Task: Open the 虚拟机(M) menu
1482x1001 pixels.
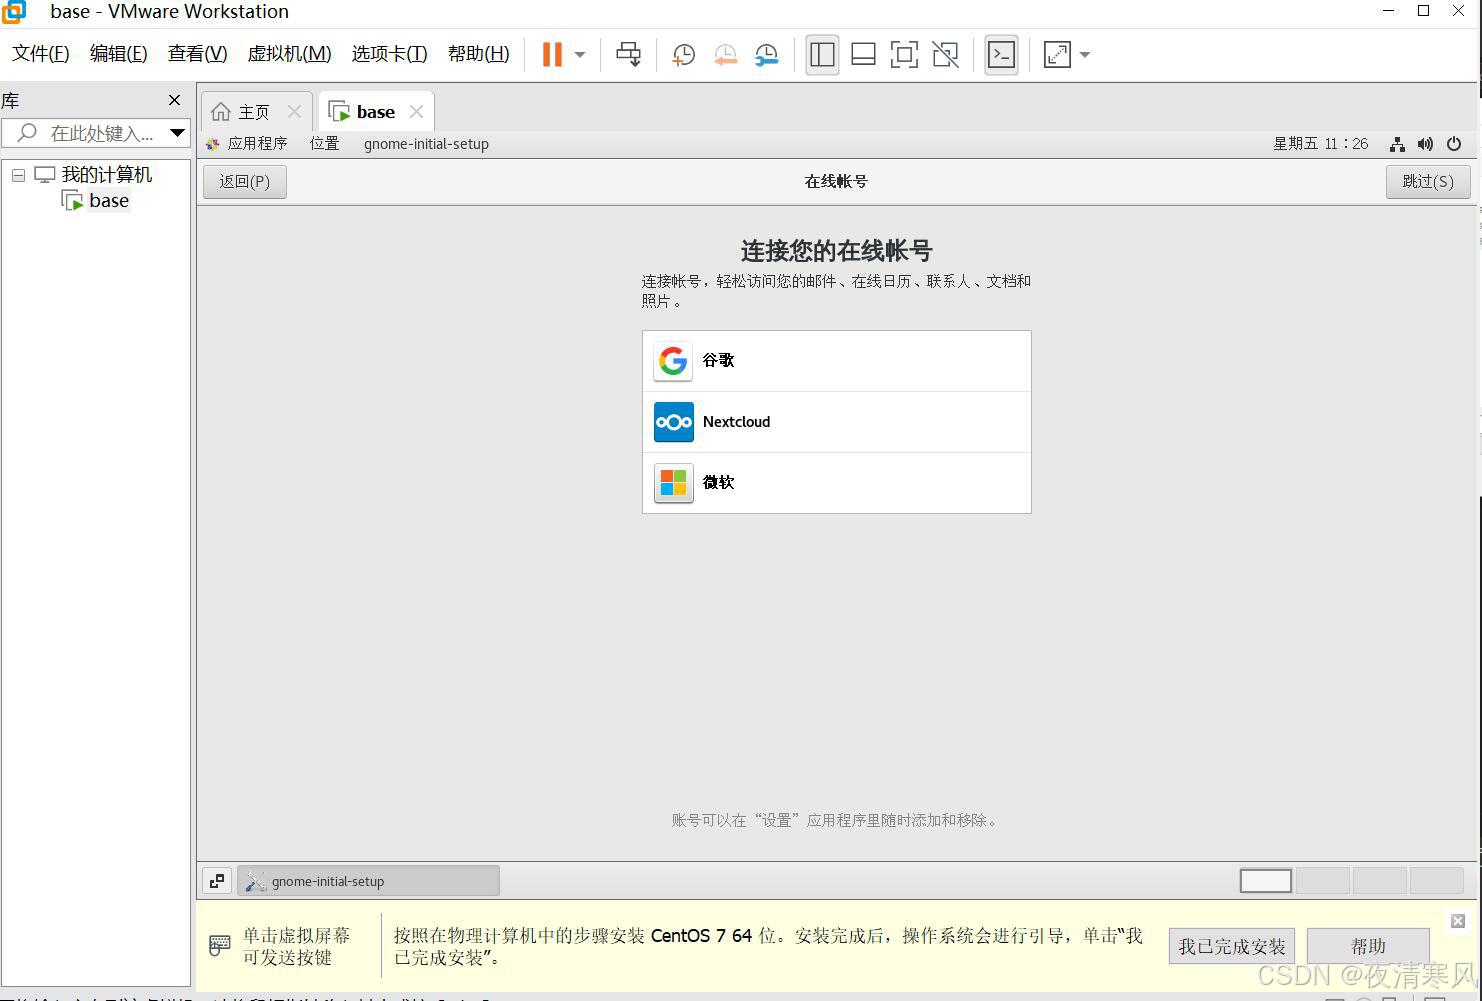Action: coord(289,54)
